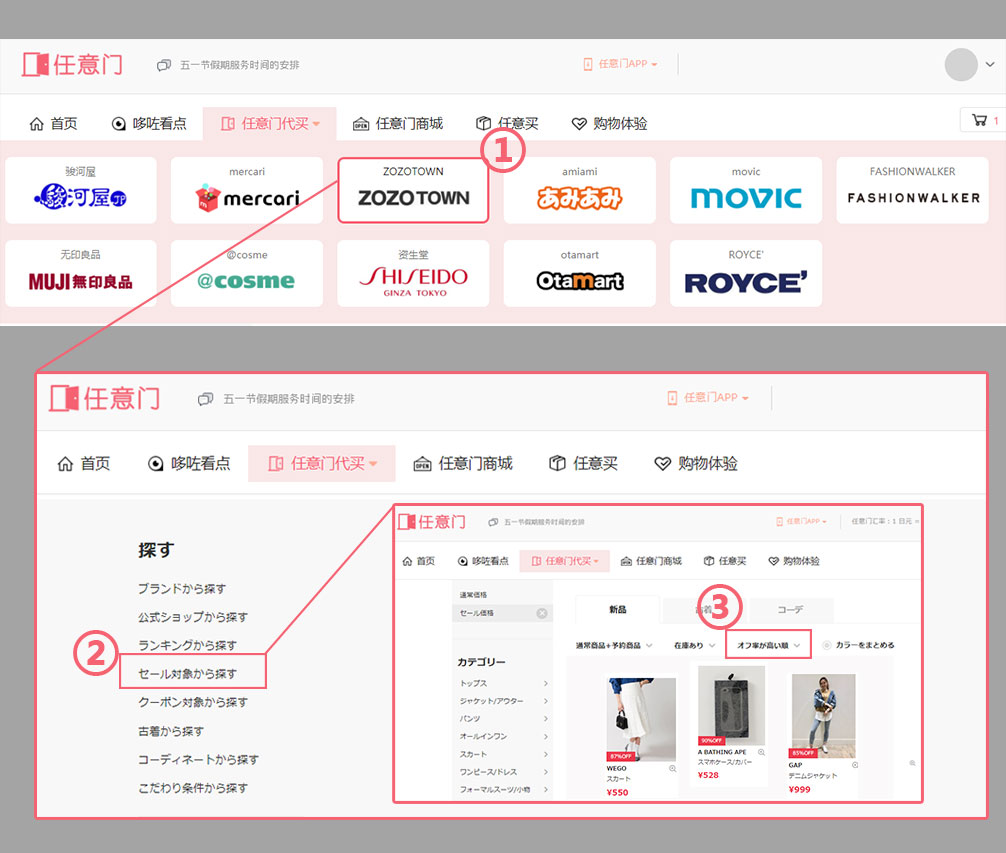Expand 任意门代买 in the middle screenshot
This screenshot has width=1006, height=853.
pos(322,464)
